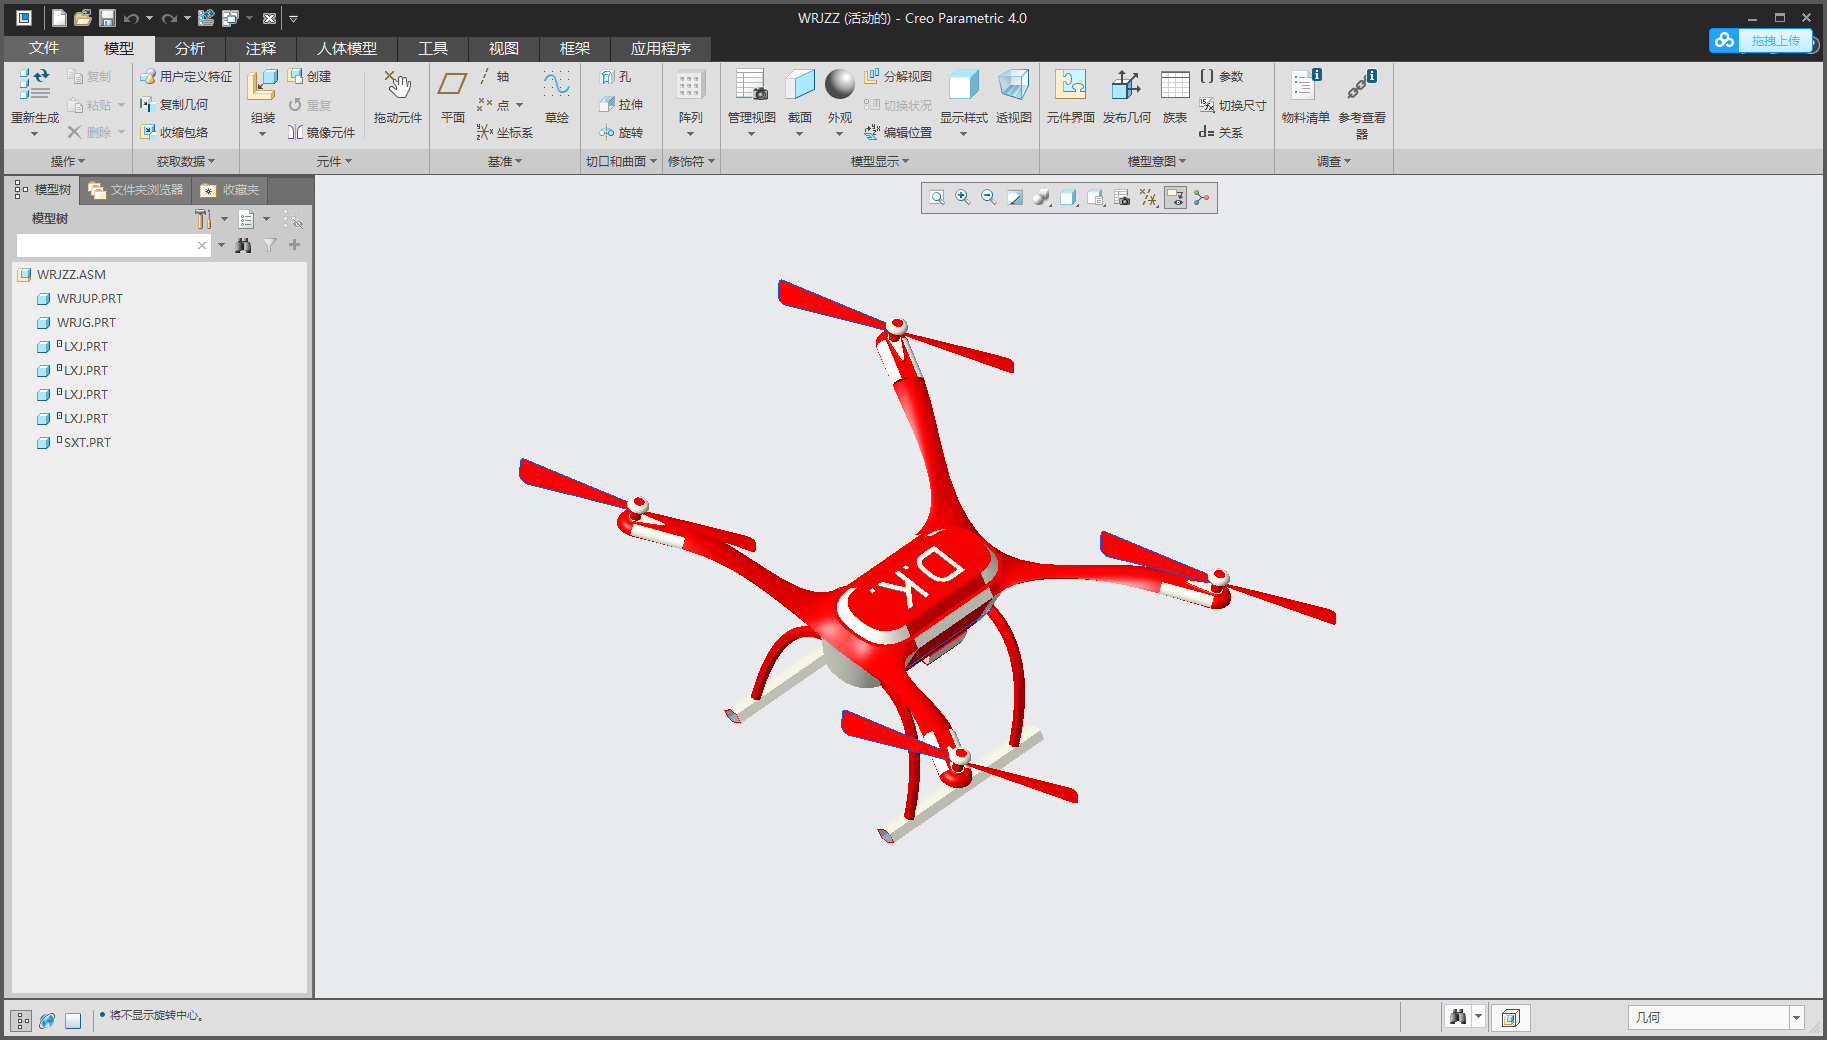Expand the 元件 (Component) group
This screenshot has width=1827, height=1040.
tap(334, 161)
